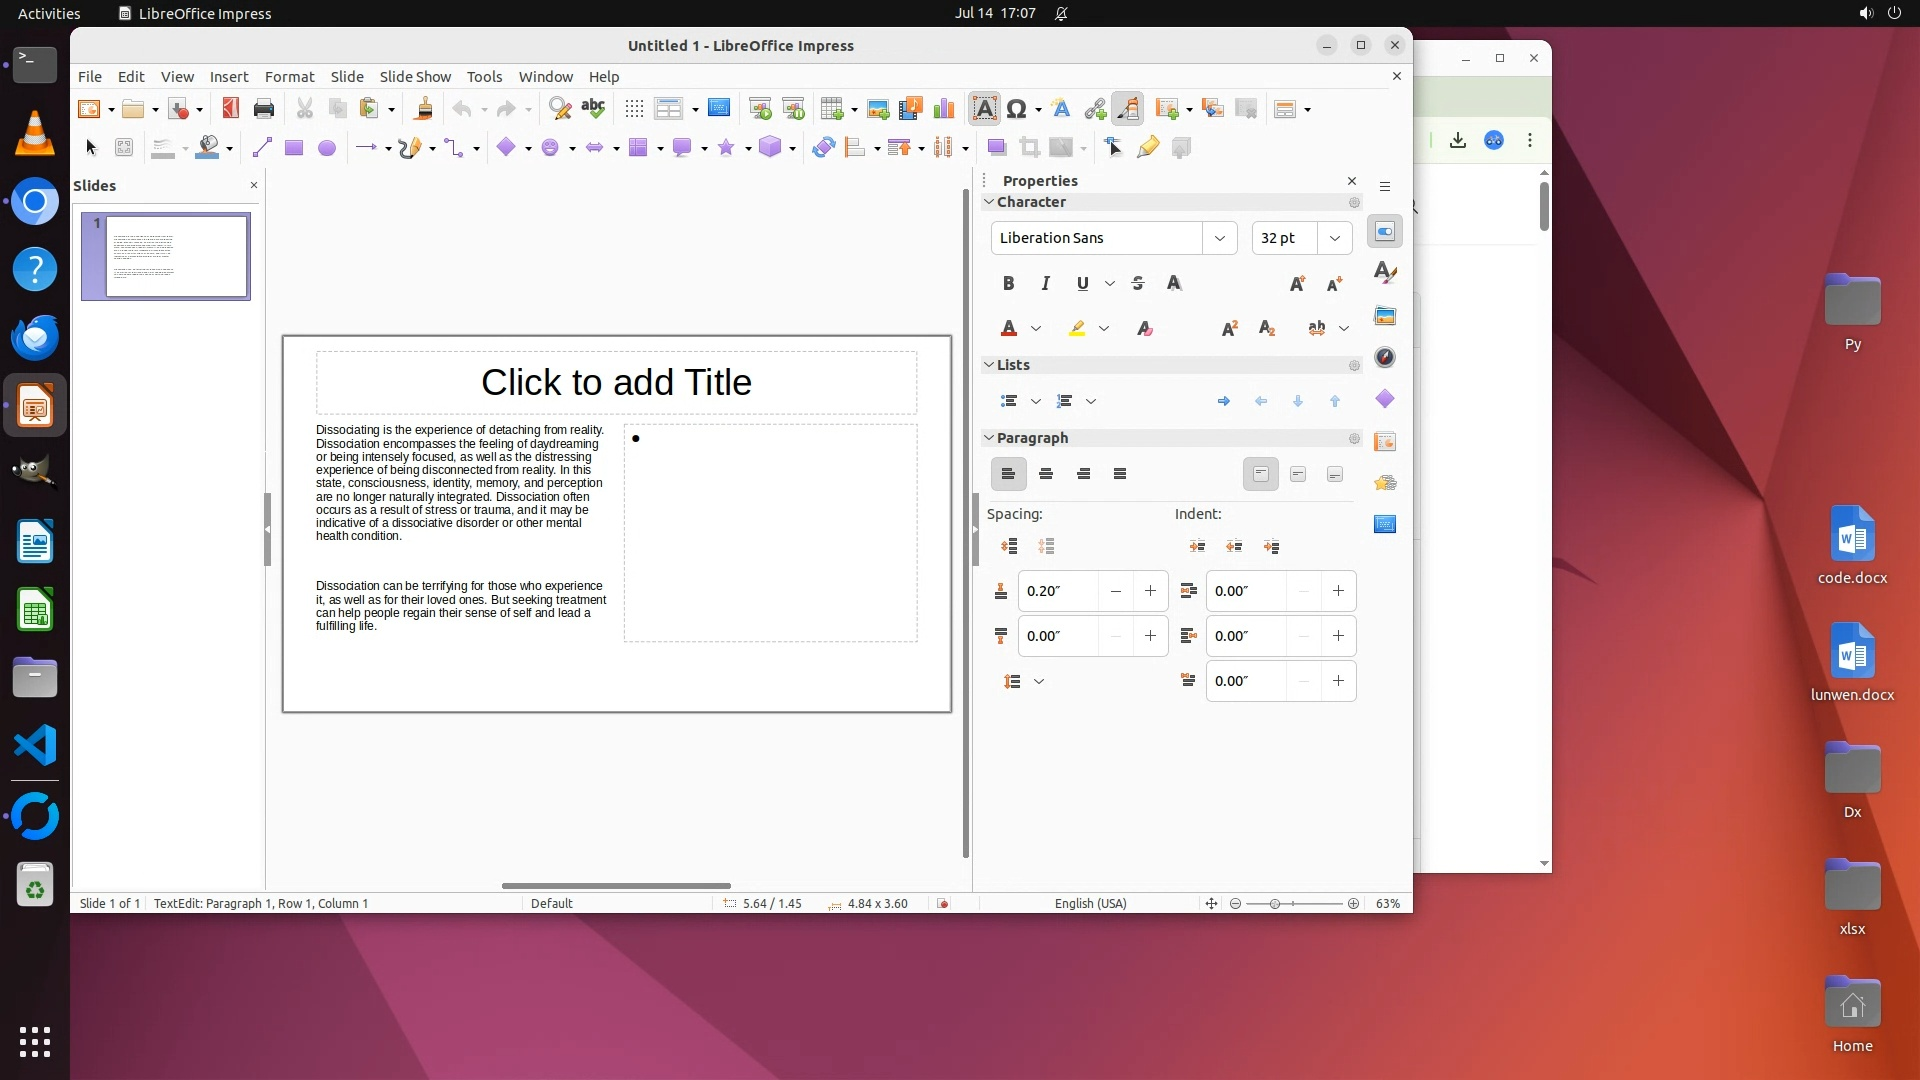This screenshot has height=1080, width=1920.
Task: Click the Insert Image toolbar icon
Action: 877,109
